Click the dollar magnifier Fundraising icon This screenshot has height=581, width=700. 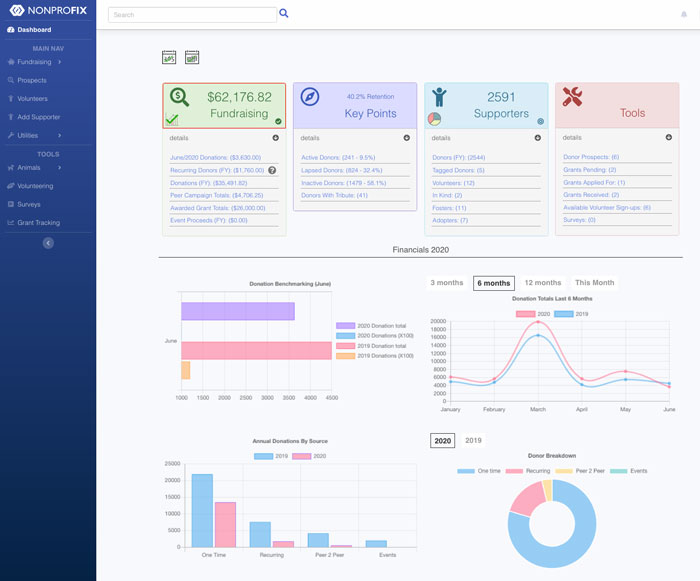[x=179, y=97]
